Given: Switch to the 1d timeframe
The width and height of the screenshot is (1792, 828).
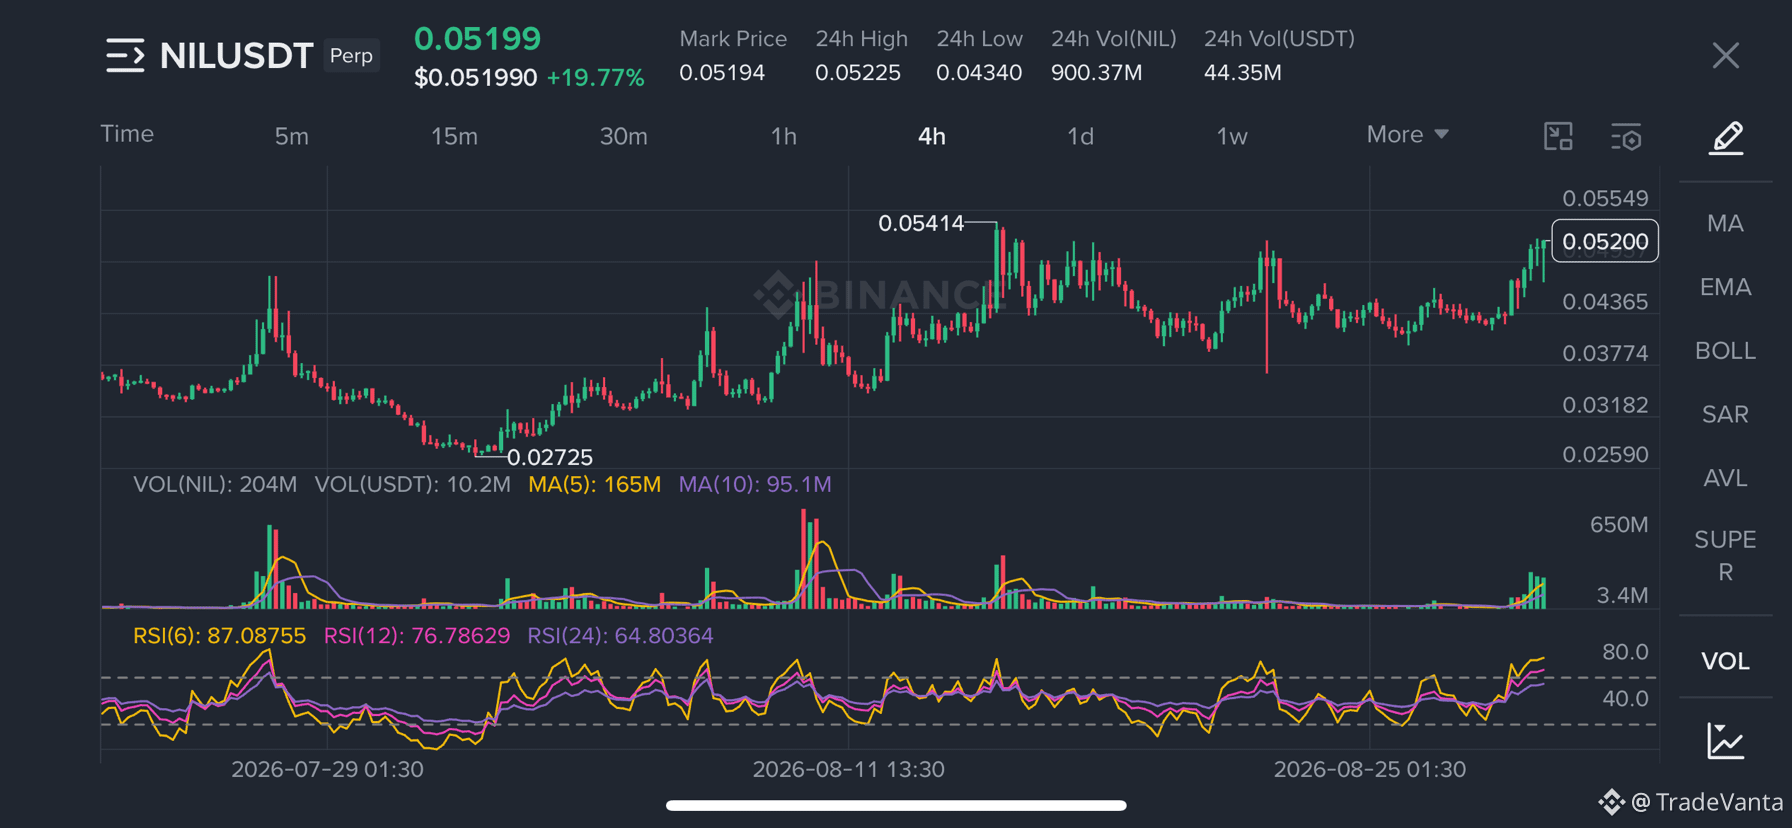Looking at the screenshot, I should (1080, 136).
